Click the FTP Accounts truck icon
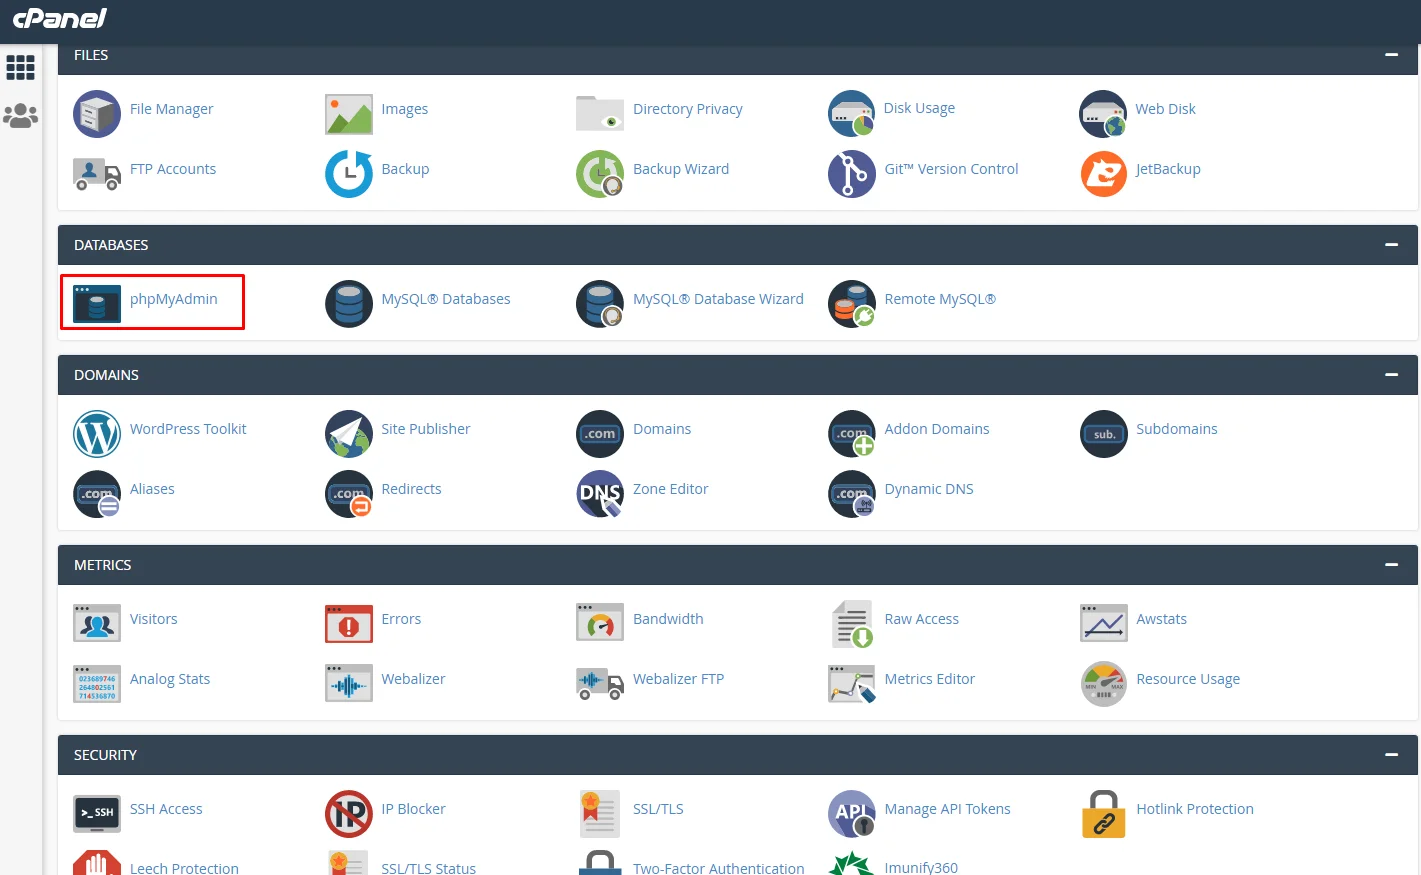 pos(97,174)
